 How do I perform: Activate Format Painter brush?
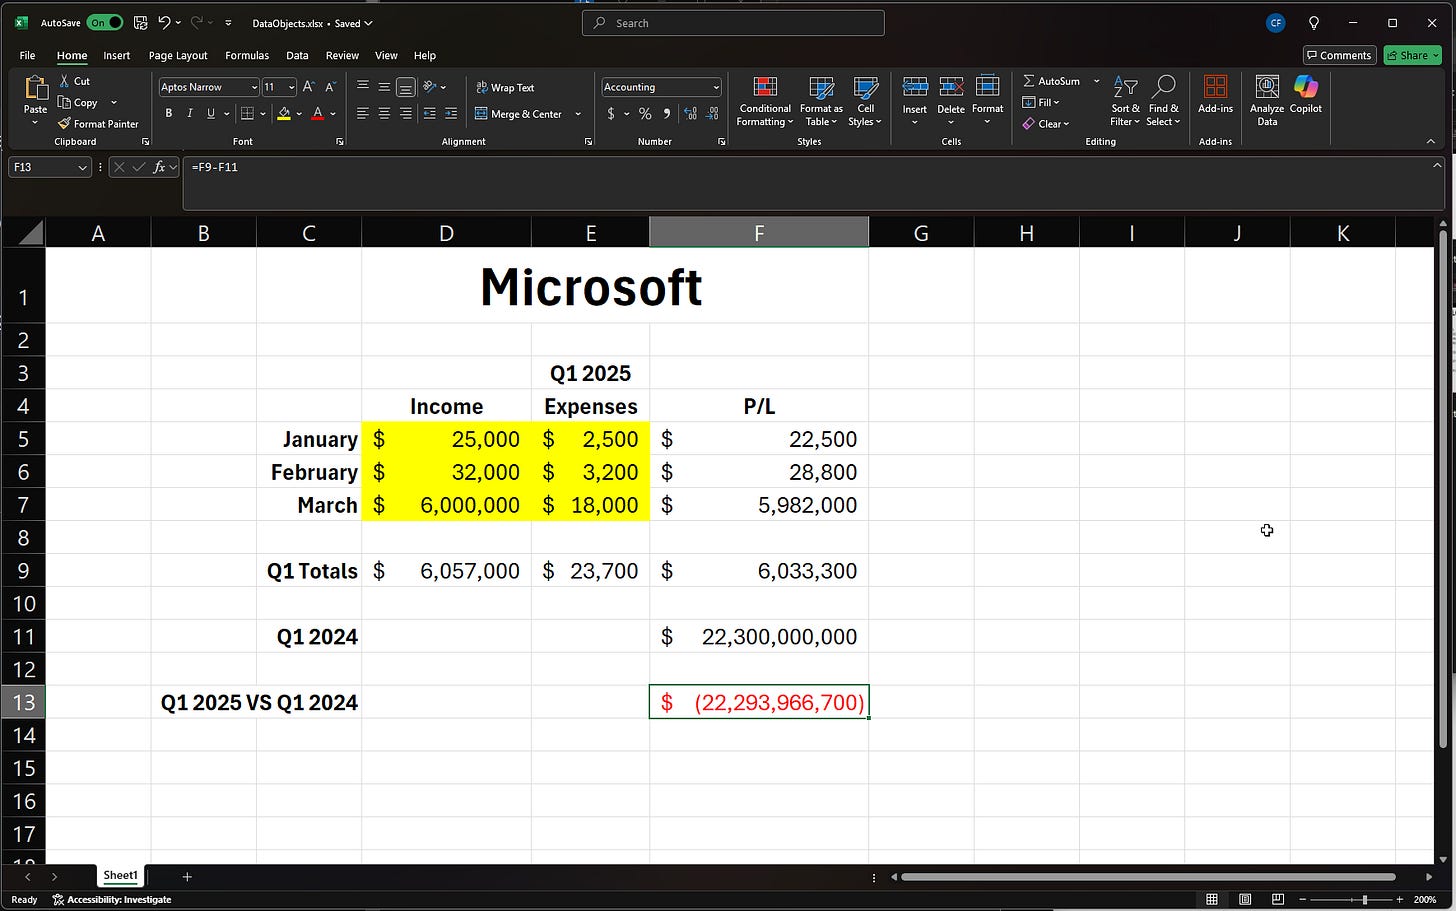65,124
